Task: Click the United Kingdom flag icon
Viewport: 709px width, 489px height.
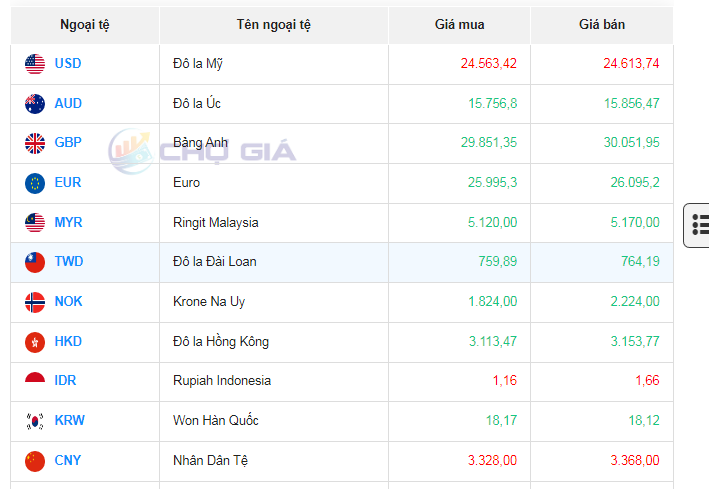Action: click(x=35, y=143)
